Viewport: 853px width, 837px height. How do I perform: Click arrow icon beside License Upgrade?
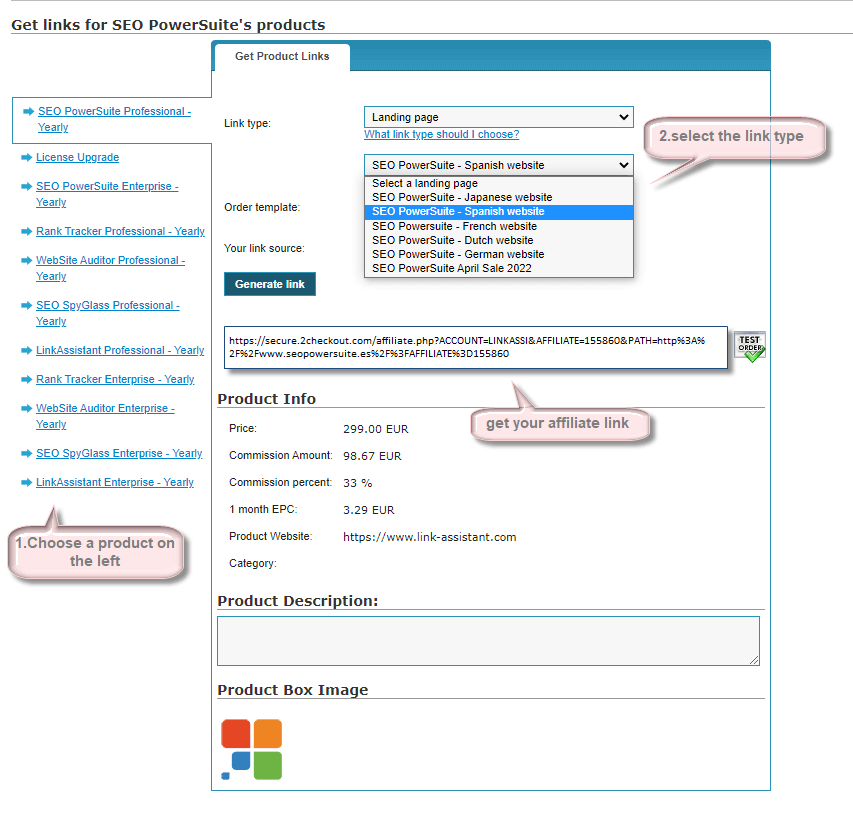coord(26,158)
